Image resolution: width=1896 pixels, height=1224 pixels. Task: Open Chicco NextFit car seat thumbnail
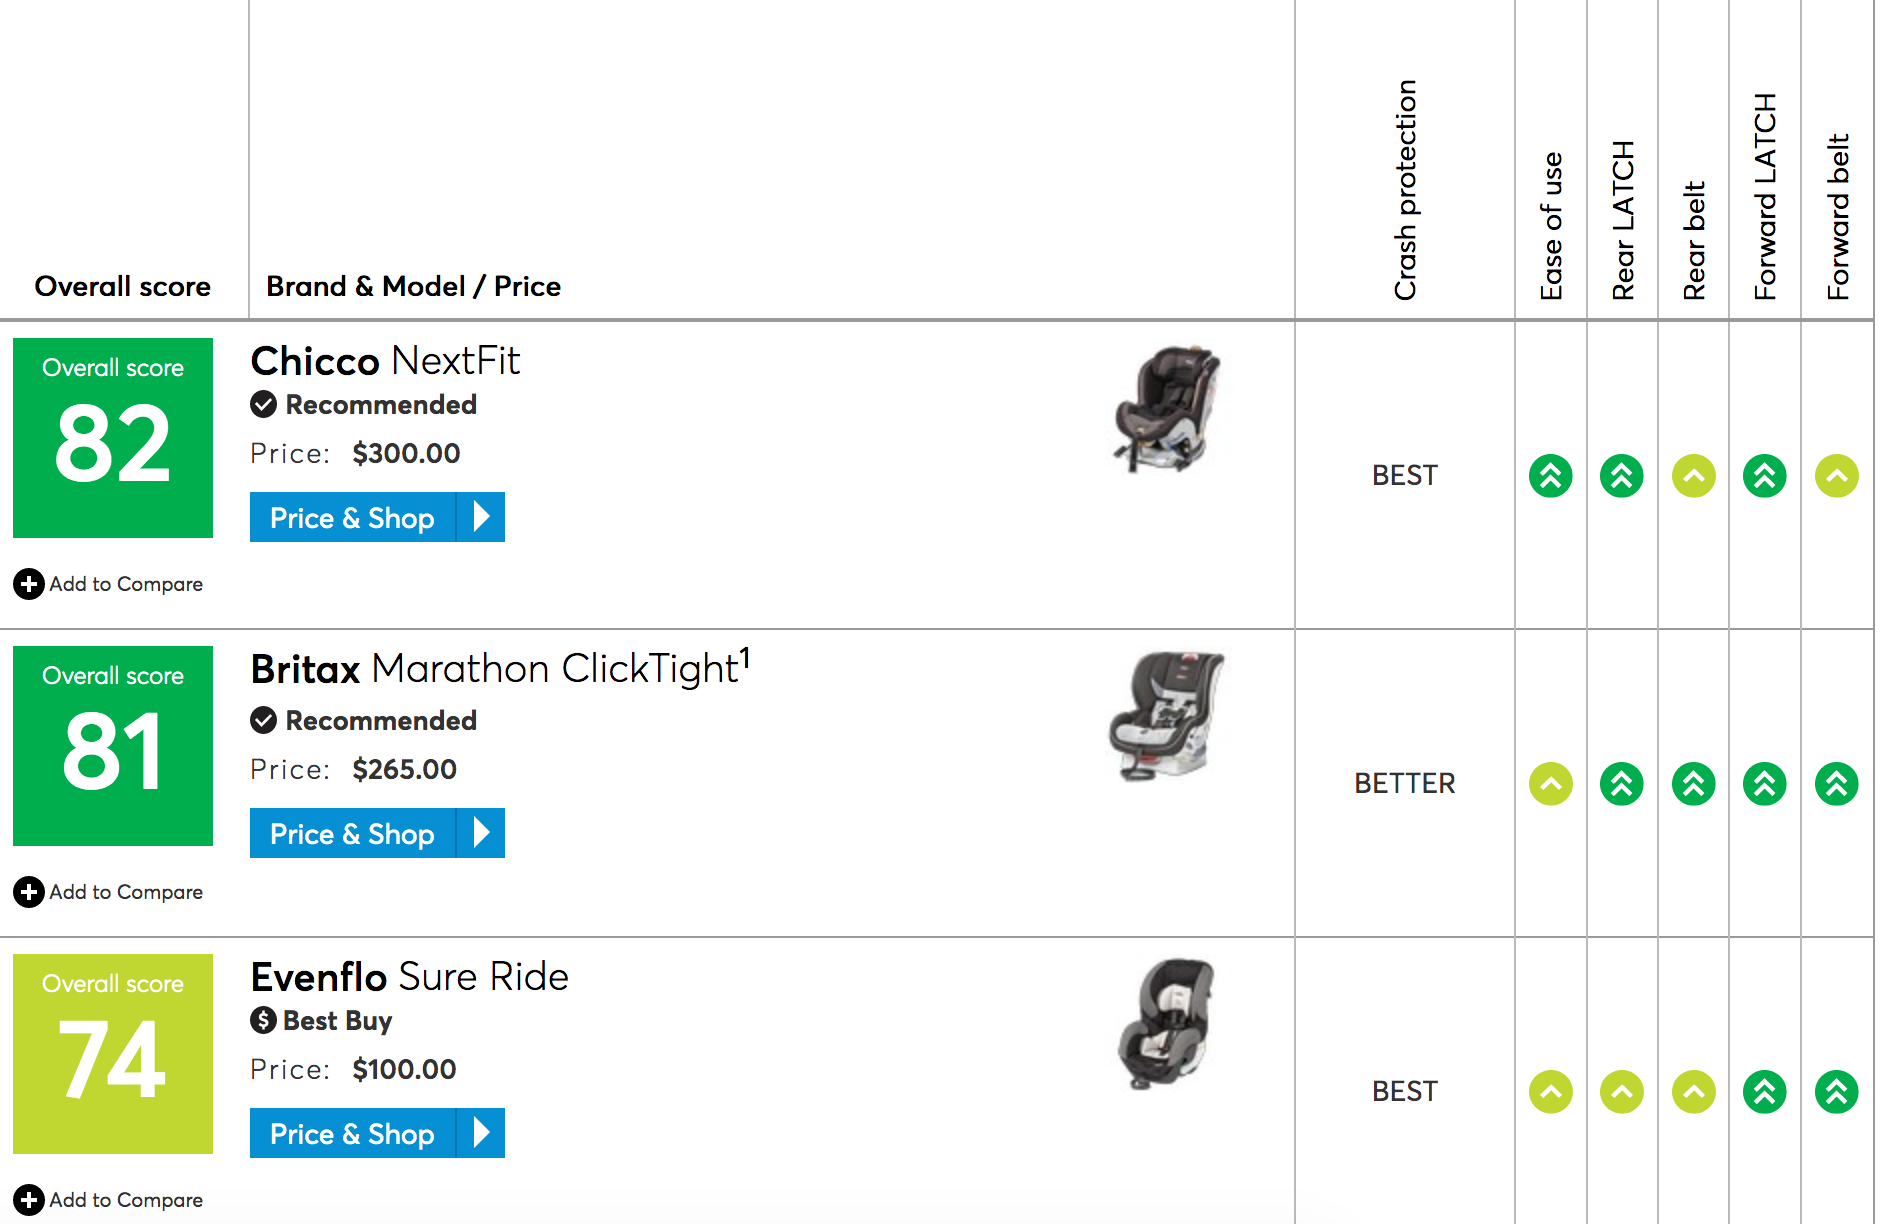click(x=1166, y=410)
